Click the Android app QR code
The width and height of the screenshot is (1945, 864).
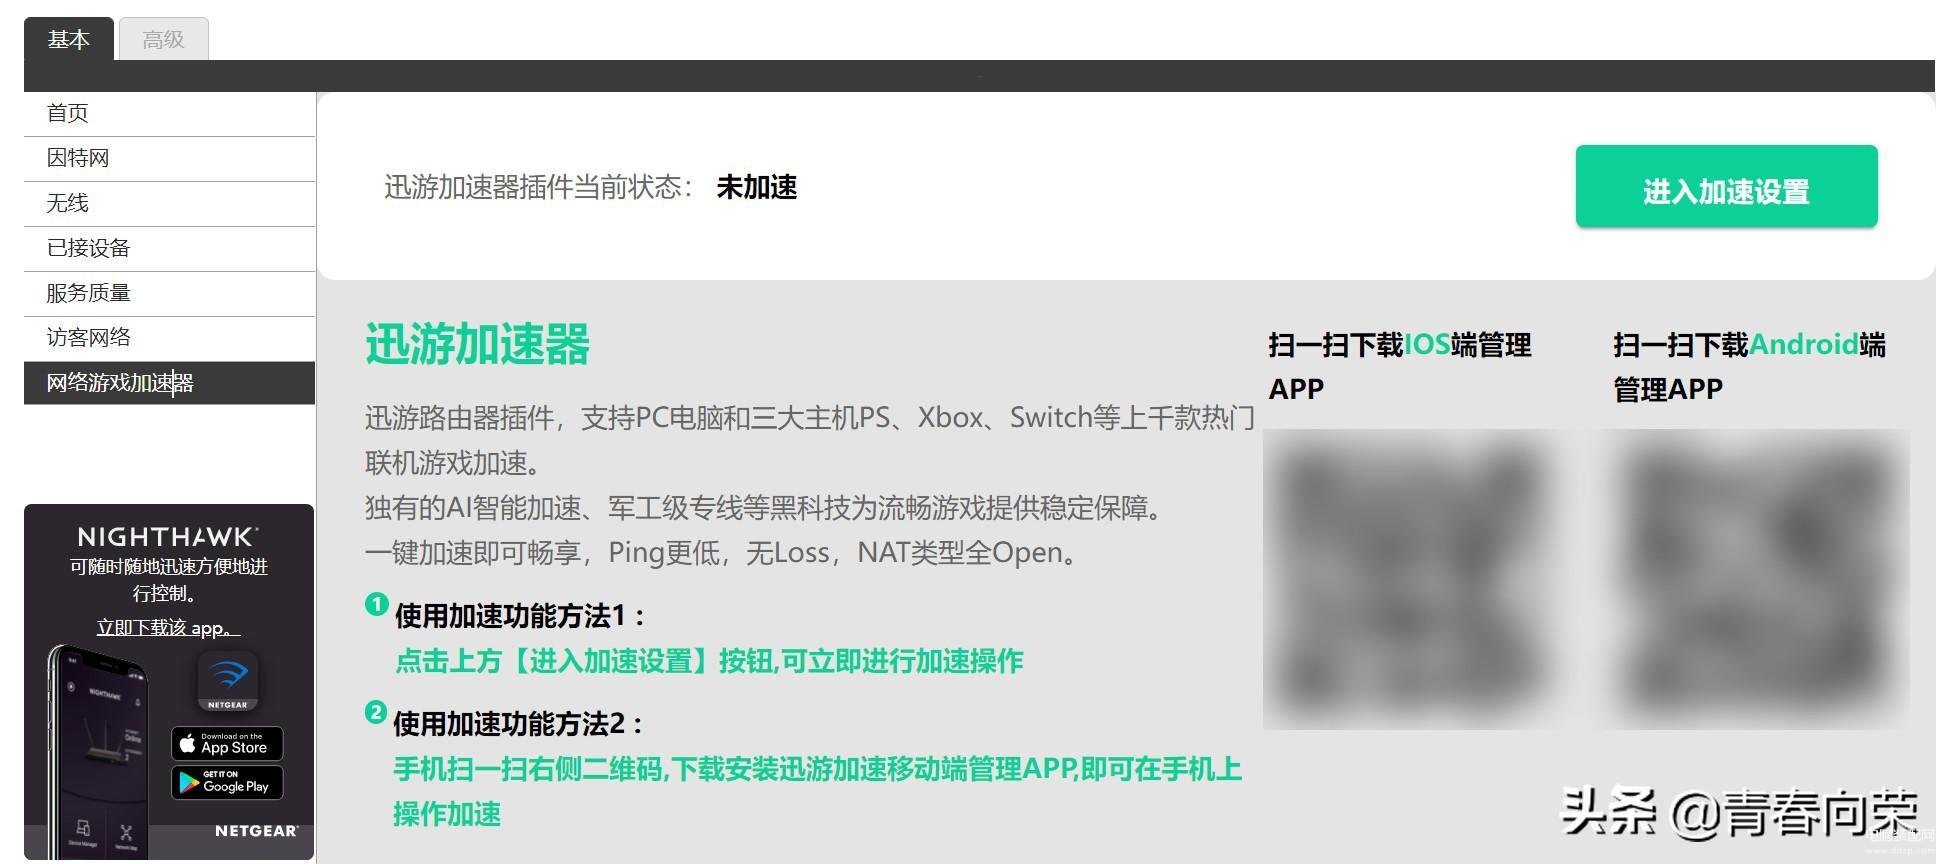point(1760,580)
